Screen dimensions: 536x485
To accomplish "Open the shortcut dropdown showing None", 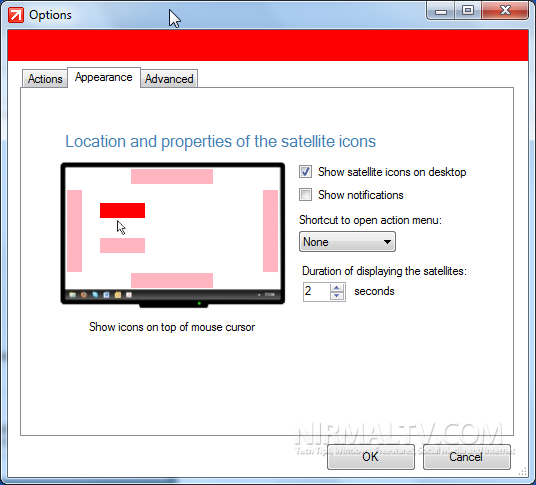I will click(x=347, y=242).
